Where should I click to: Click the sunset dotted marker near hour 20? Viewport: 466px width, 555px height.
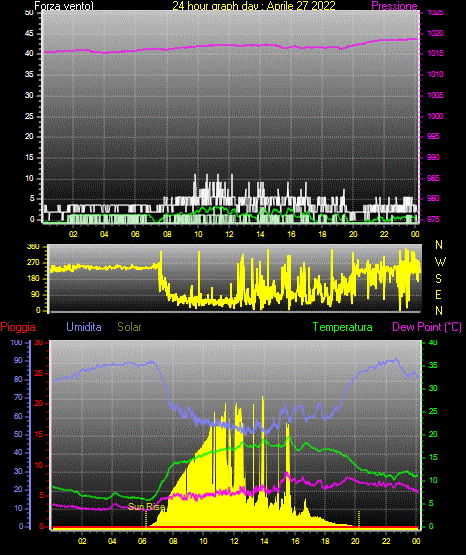coord(359,519)
